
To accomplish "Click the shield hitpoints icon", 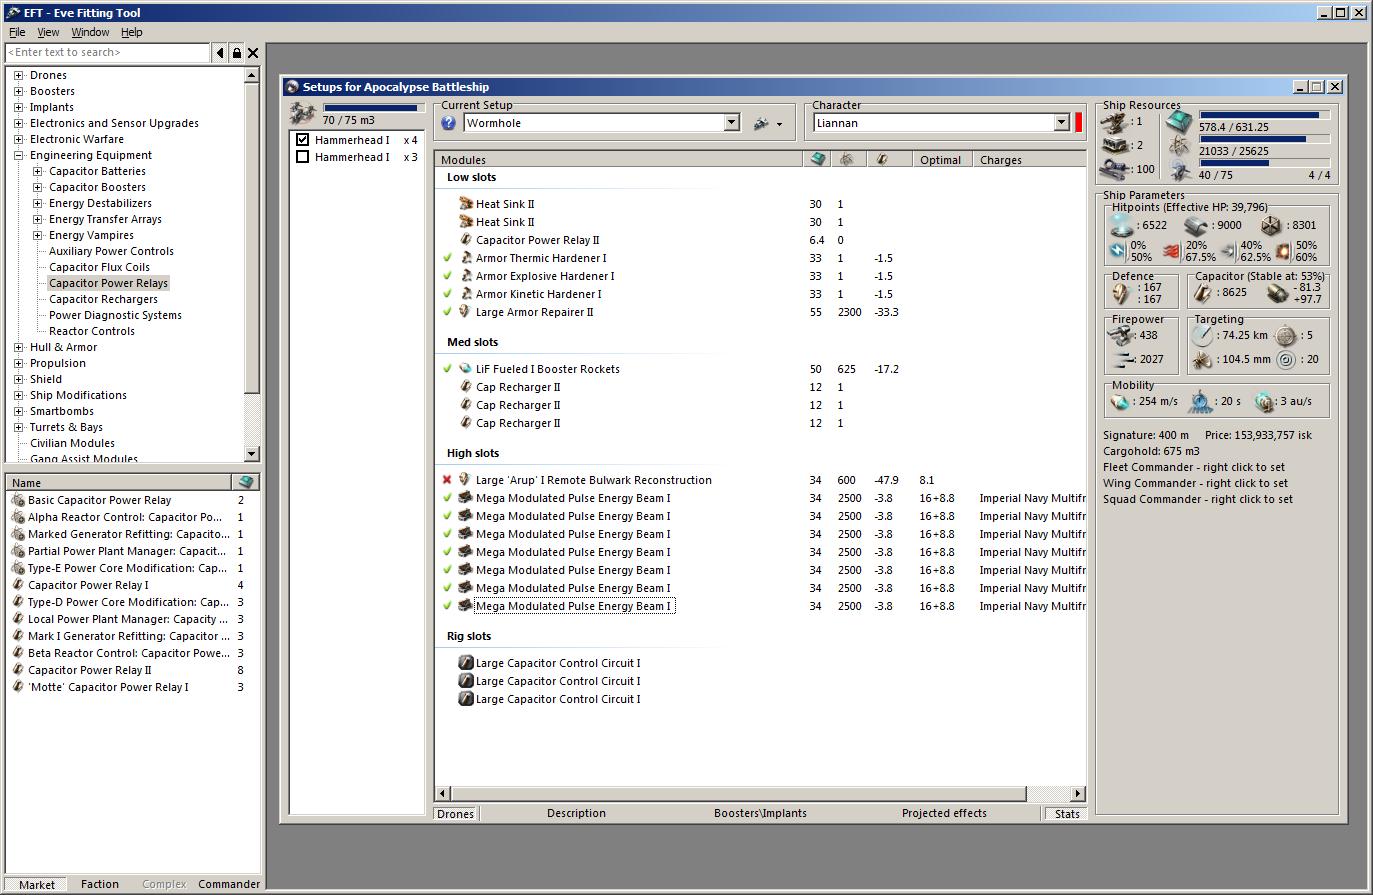I will click(1123, 225).
